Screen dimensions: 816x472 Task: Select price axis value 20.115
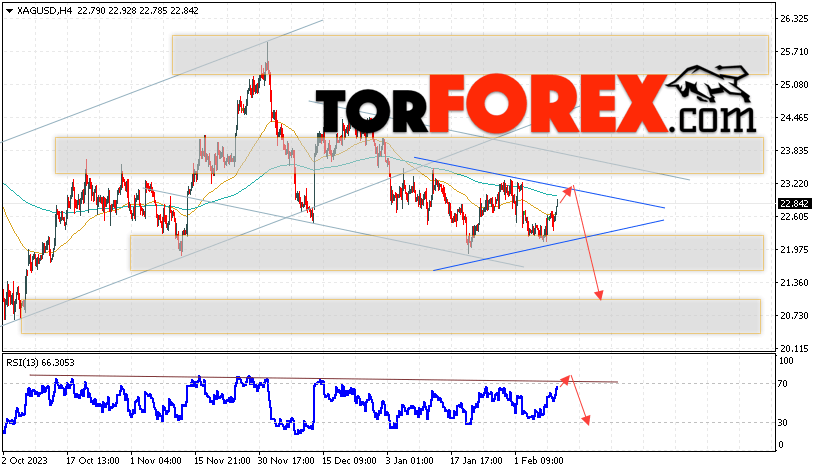tap(794, 349)
